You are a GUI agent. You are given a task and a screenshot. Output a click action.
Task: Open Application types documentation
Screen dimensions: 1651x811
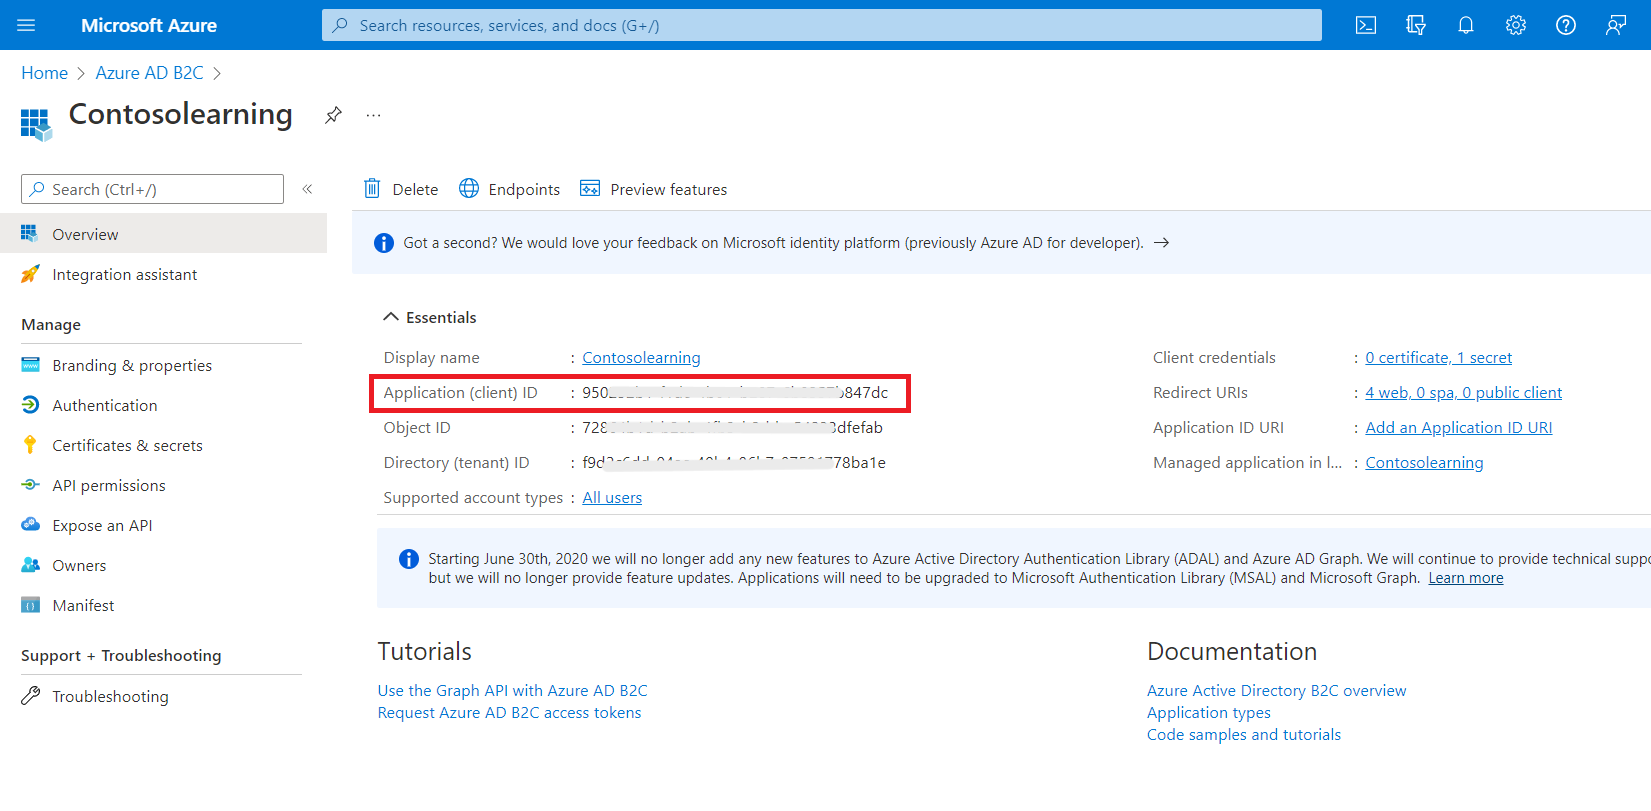pos(1208,713)
